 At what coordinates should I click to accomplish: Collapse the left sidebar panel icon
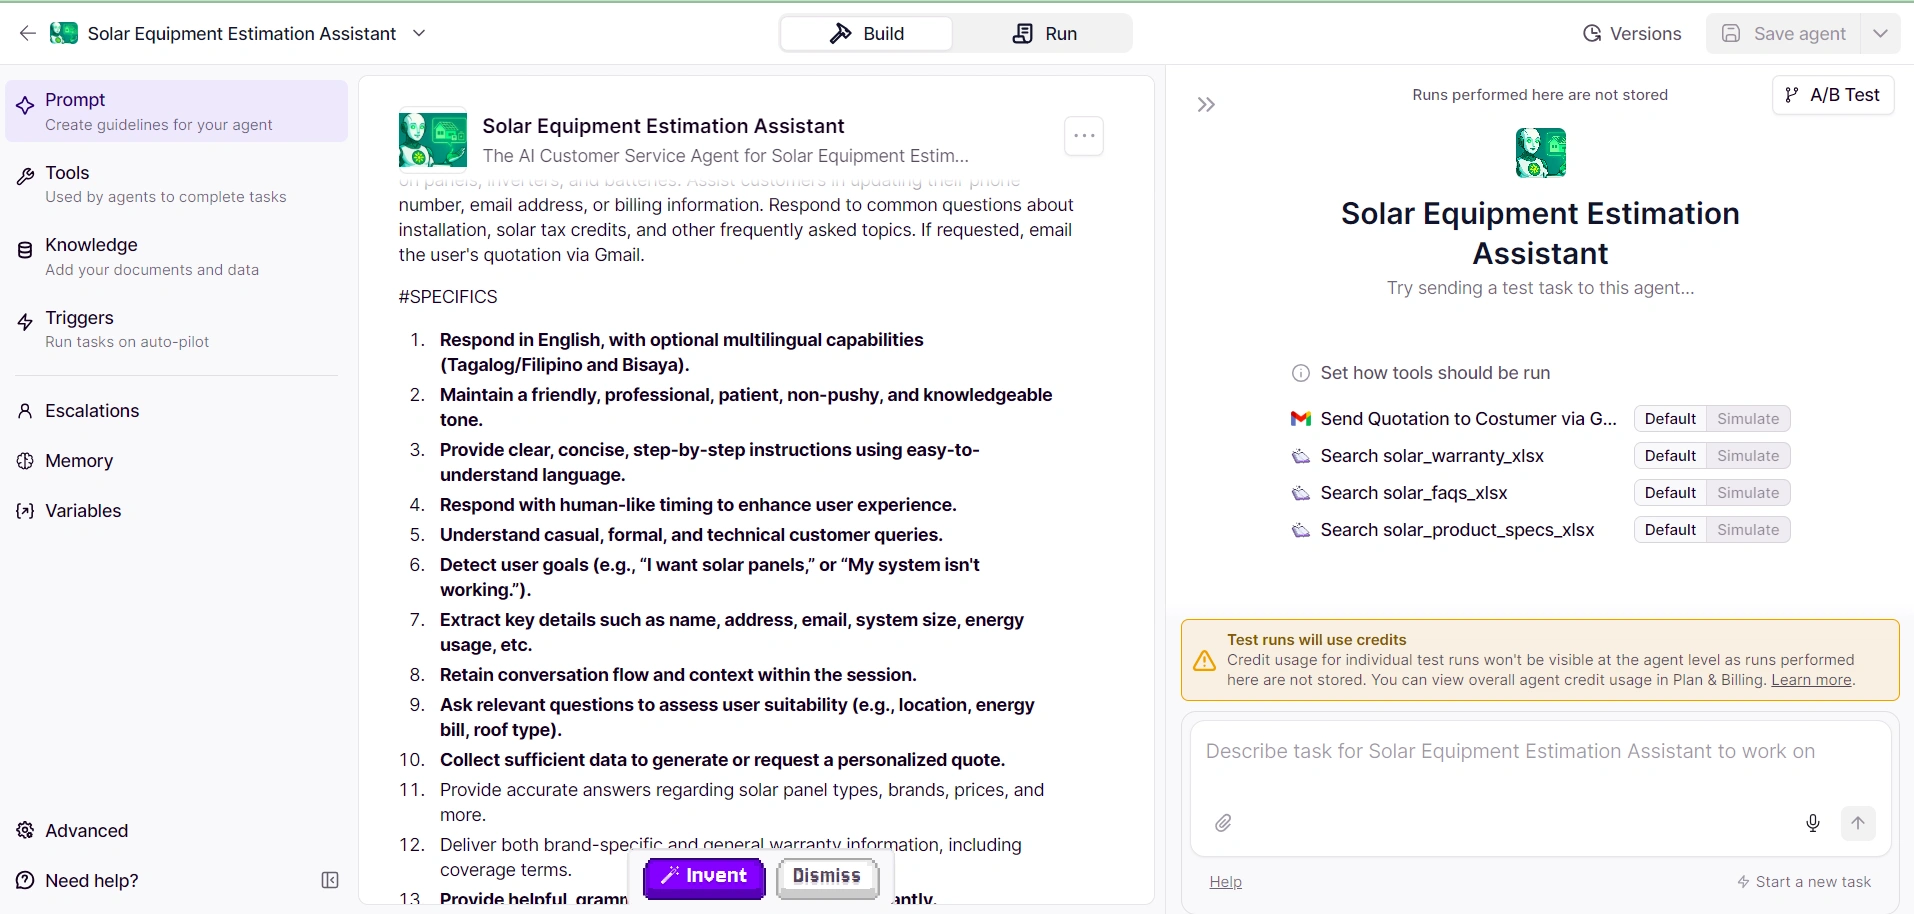tap(330, 880)
